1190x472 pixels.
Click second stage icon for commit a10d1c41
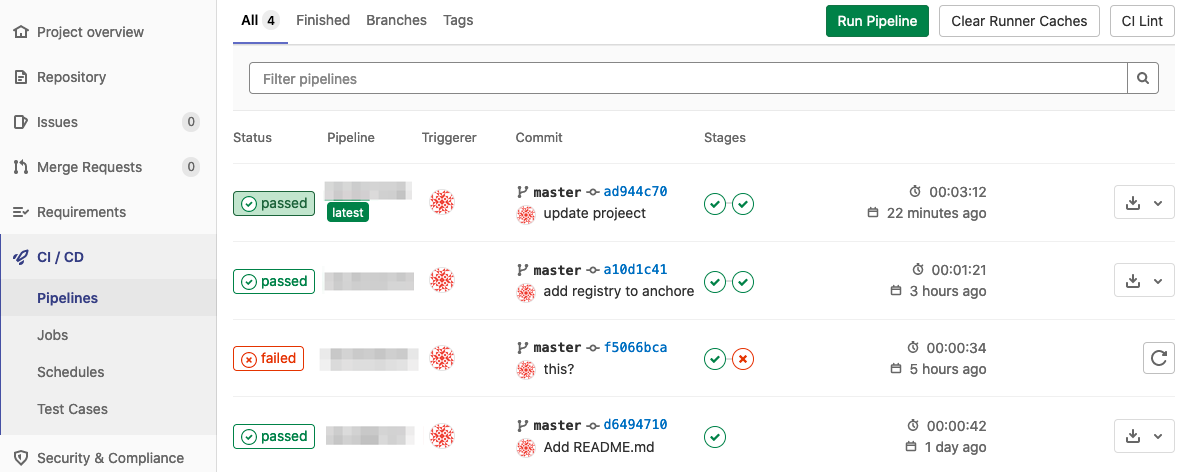(742, 282)
